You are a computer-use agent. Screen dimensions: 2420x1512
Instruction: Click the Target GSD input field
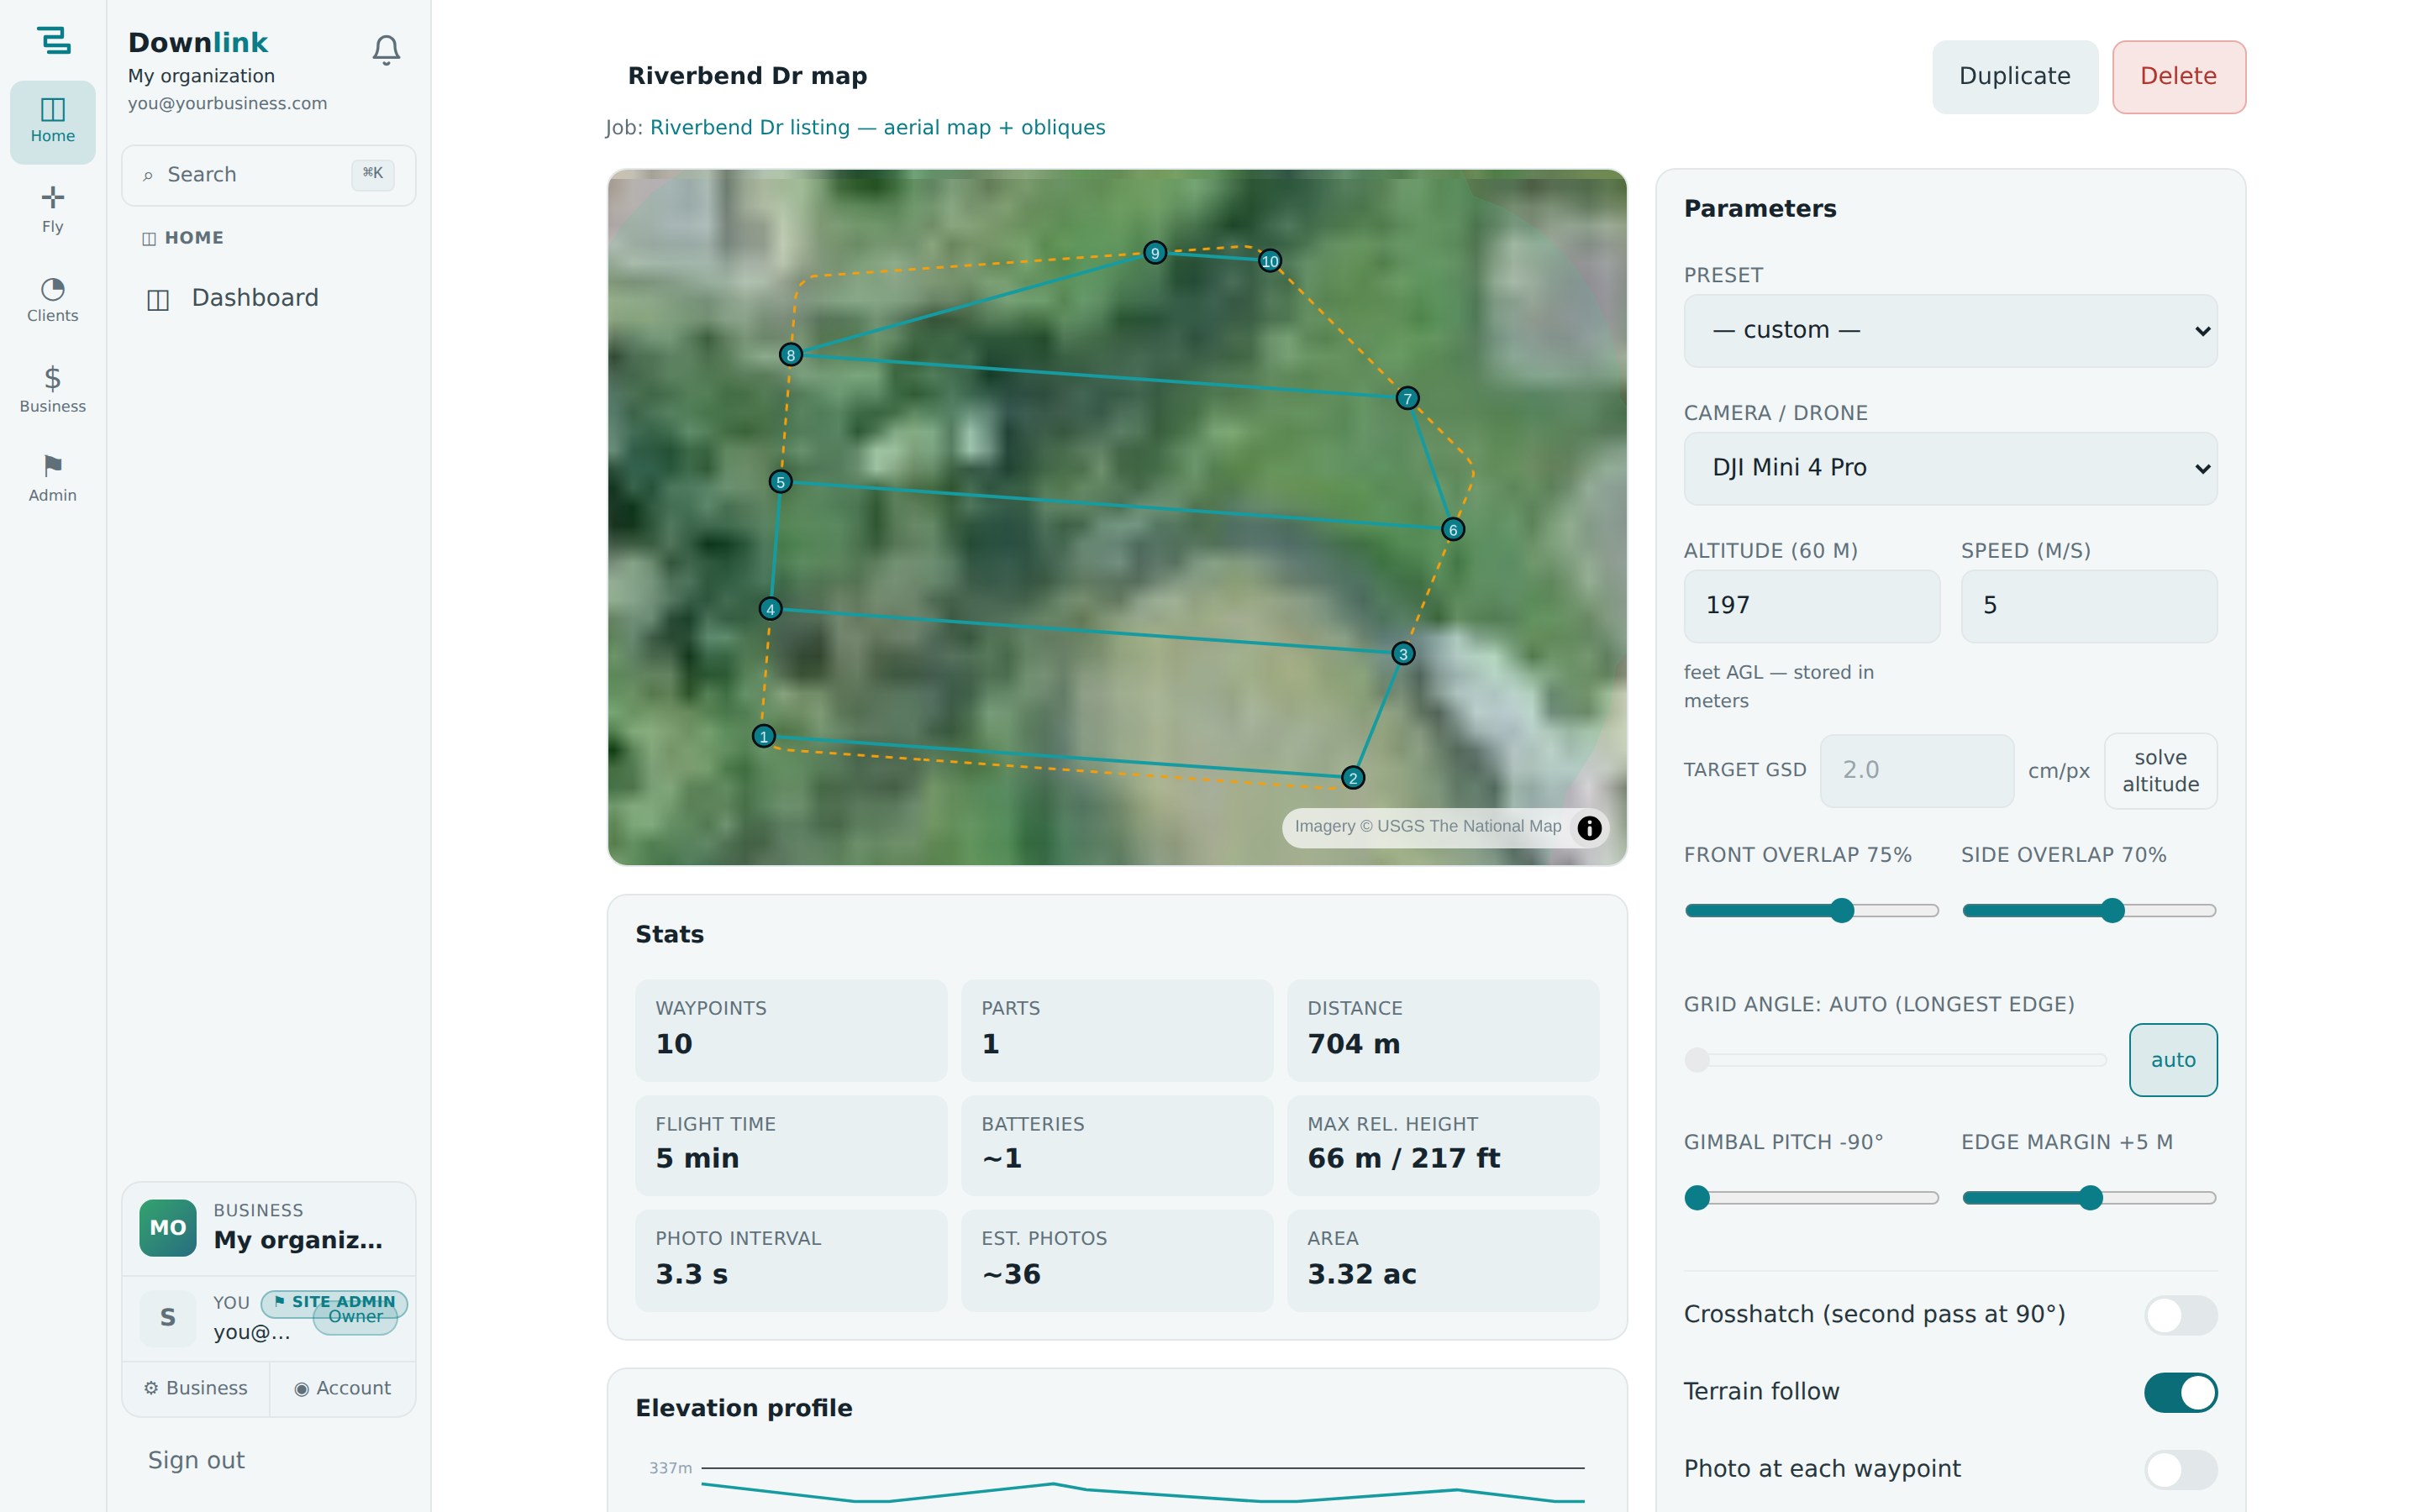click(x=1916, y=771)
